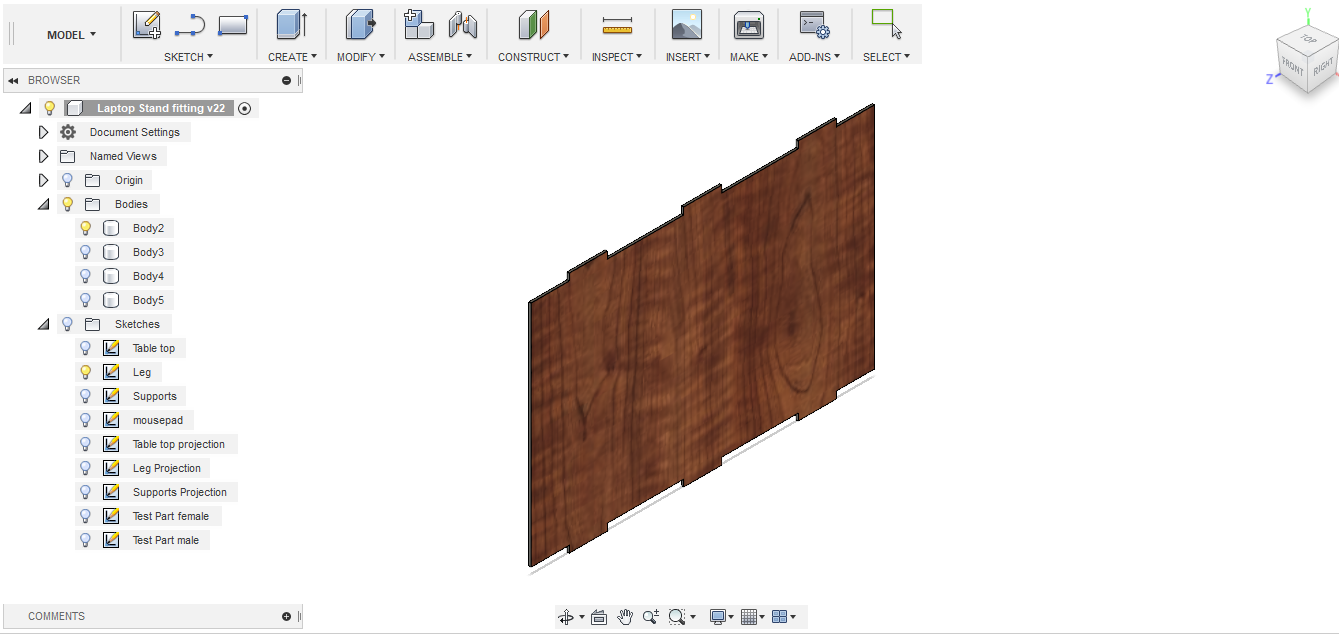The image size is (1339, 634).
Task: Open the ASSEMBLE menu
Action: 440,57
